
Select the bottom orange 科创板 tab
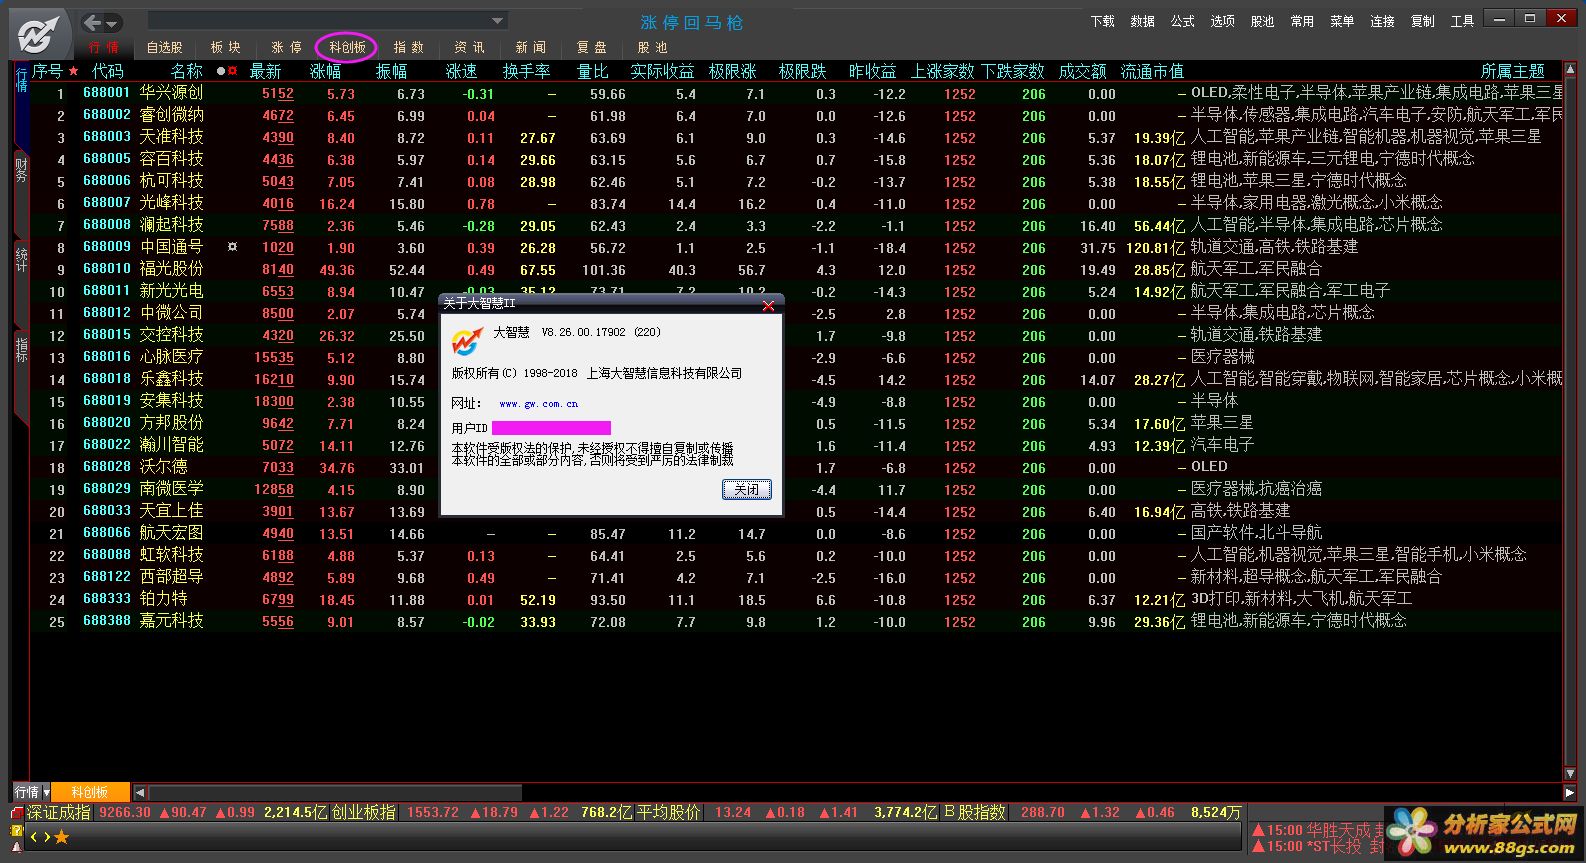pos(90,792)
